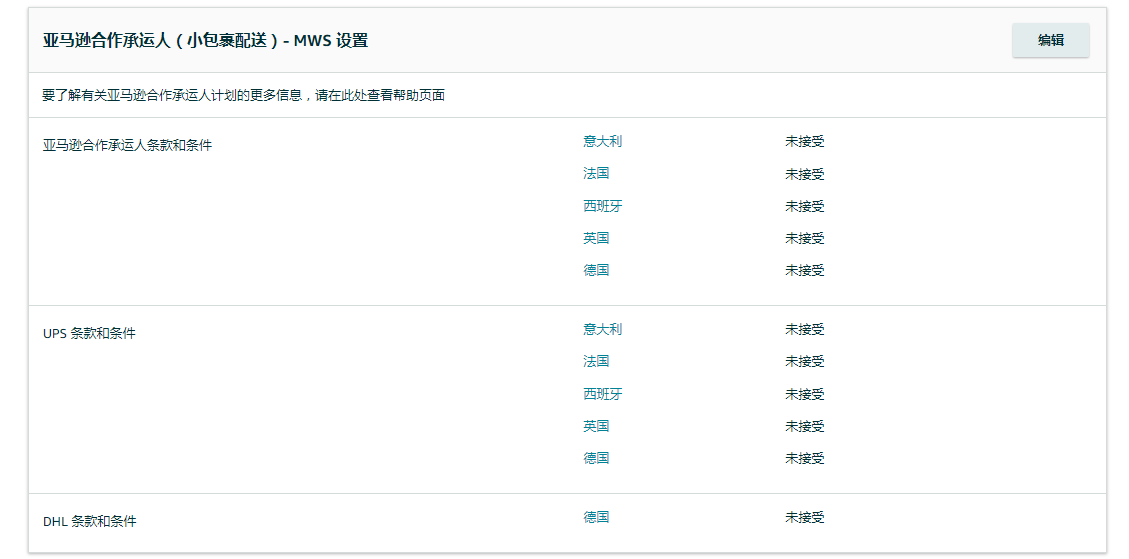The image size is (1129, 559).
Task: Click the help info sentence 要了解有关亚马逊合作承运人计划
Action: [243, 95]
